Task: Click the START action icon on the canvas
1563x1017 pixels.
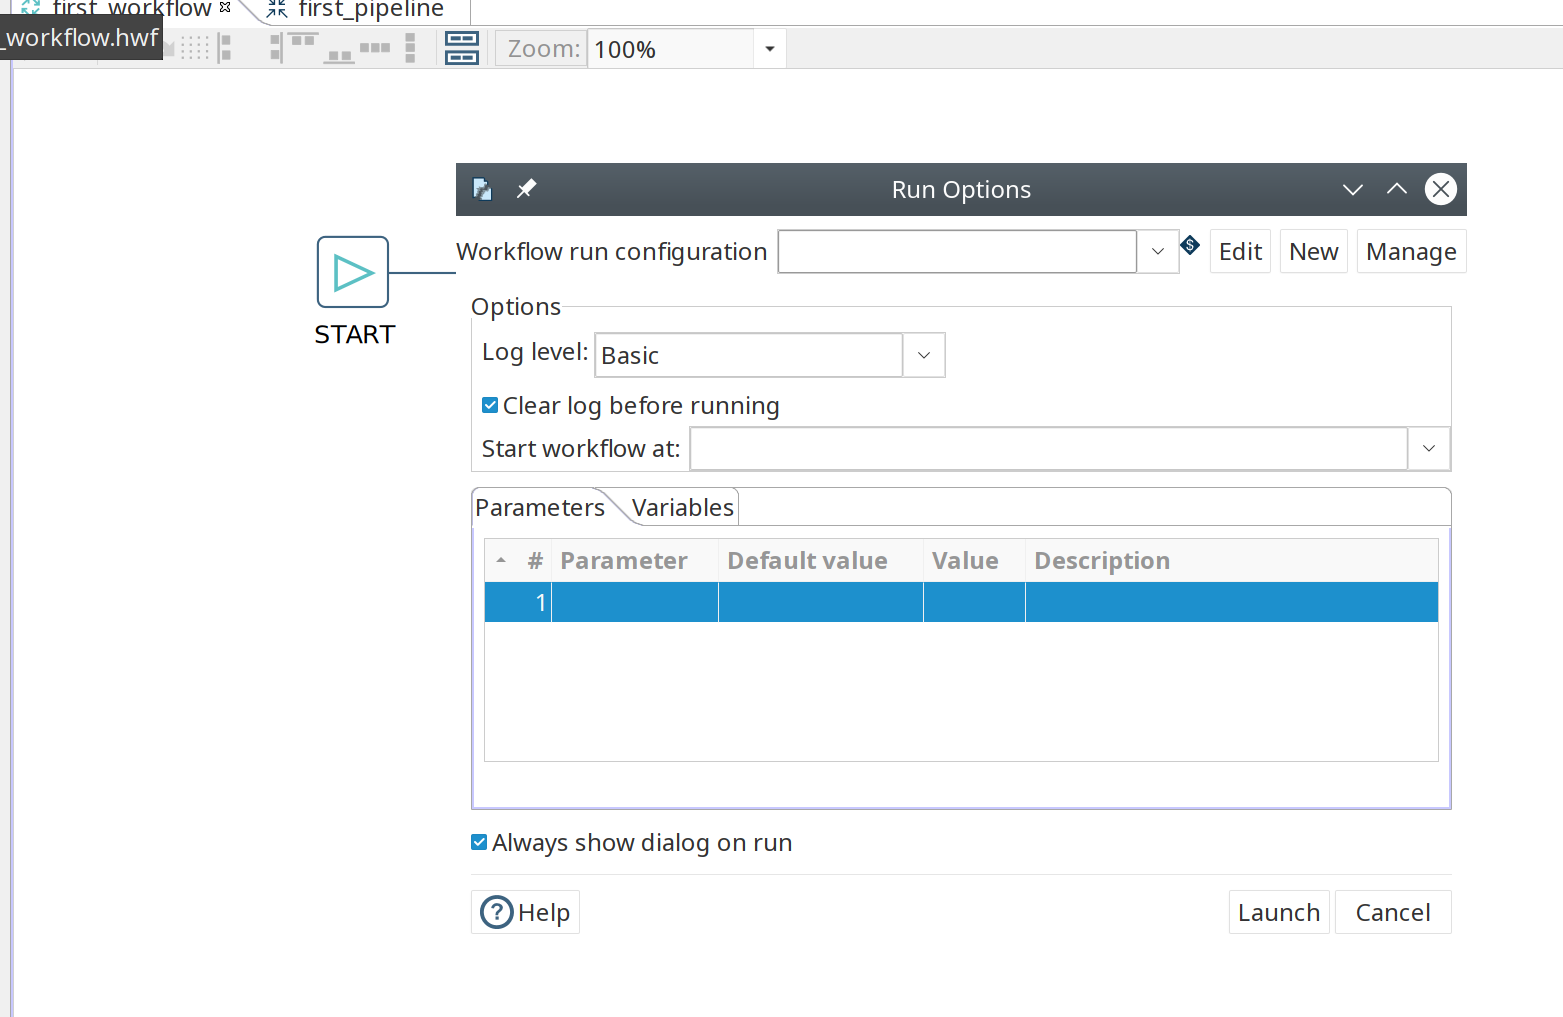Action: coord(352,272)
